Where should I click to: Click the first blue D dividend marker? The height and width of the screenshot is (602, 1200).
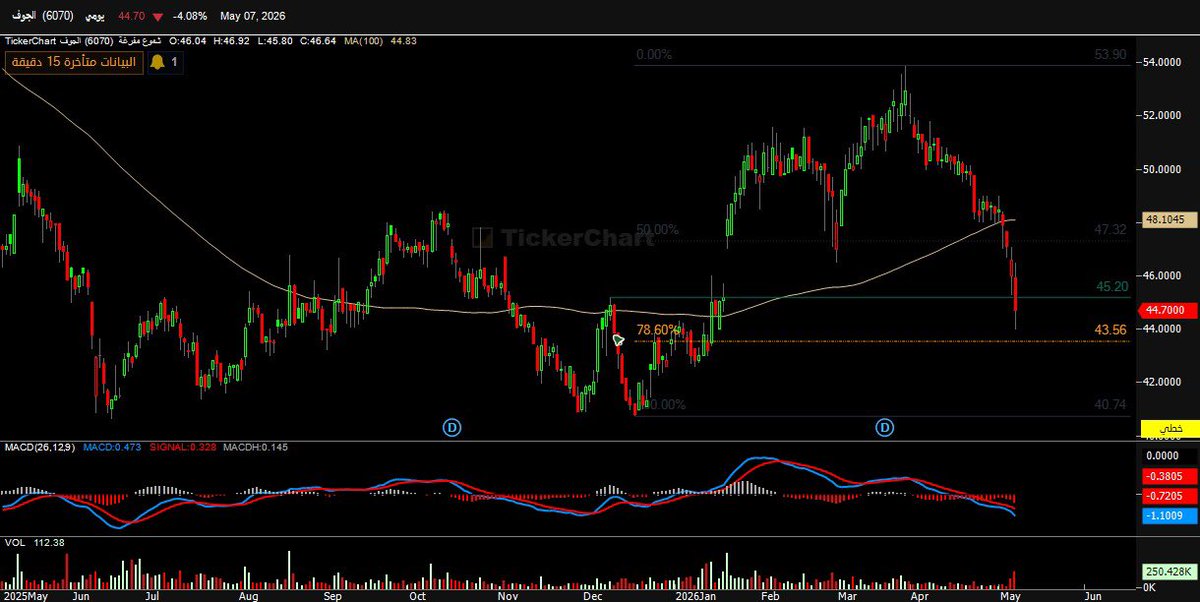click(x=452, y=428)
